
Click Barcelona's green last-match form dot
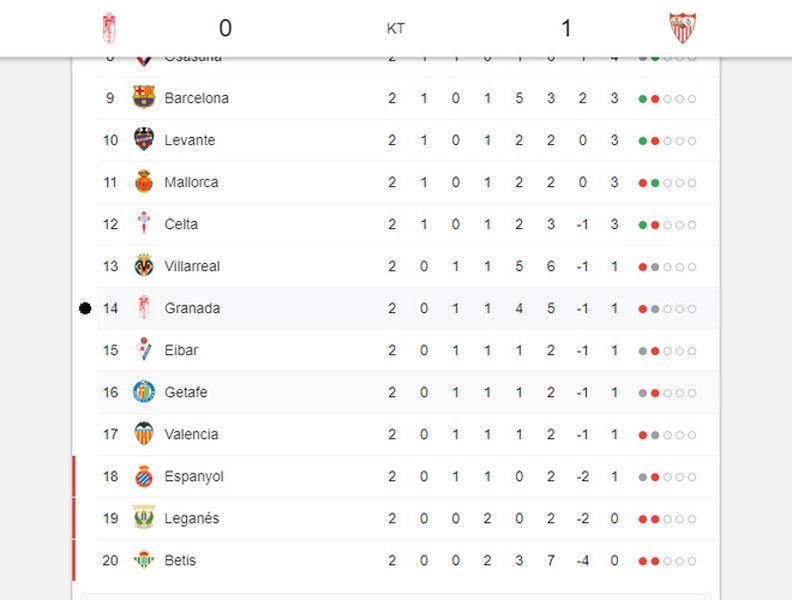click(642, 99)
